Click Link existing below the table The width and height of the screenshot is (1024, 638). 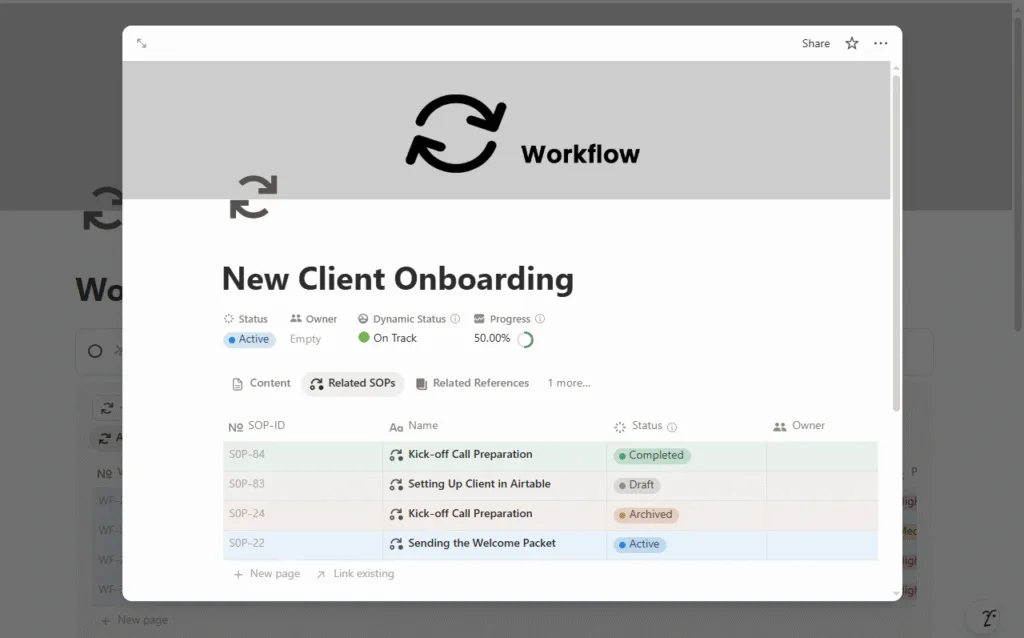tap(355, 574)
